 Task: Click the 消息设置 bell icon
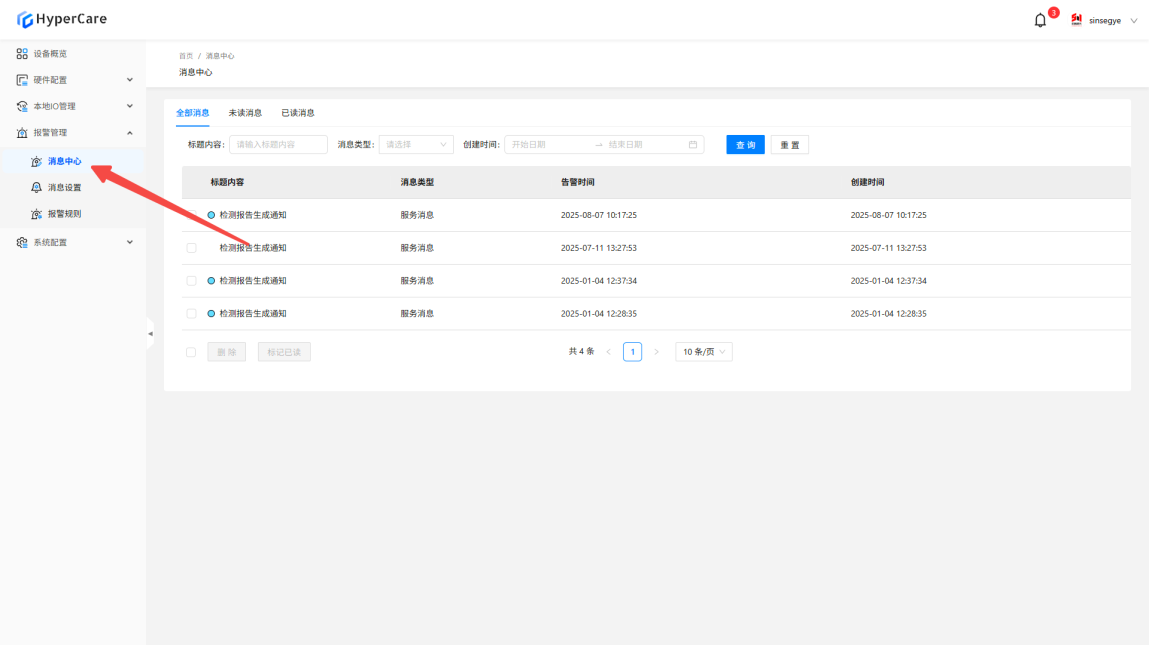pos(37,188)
